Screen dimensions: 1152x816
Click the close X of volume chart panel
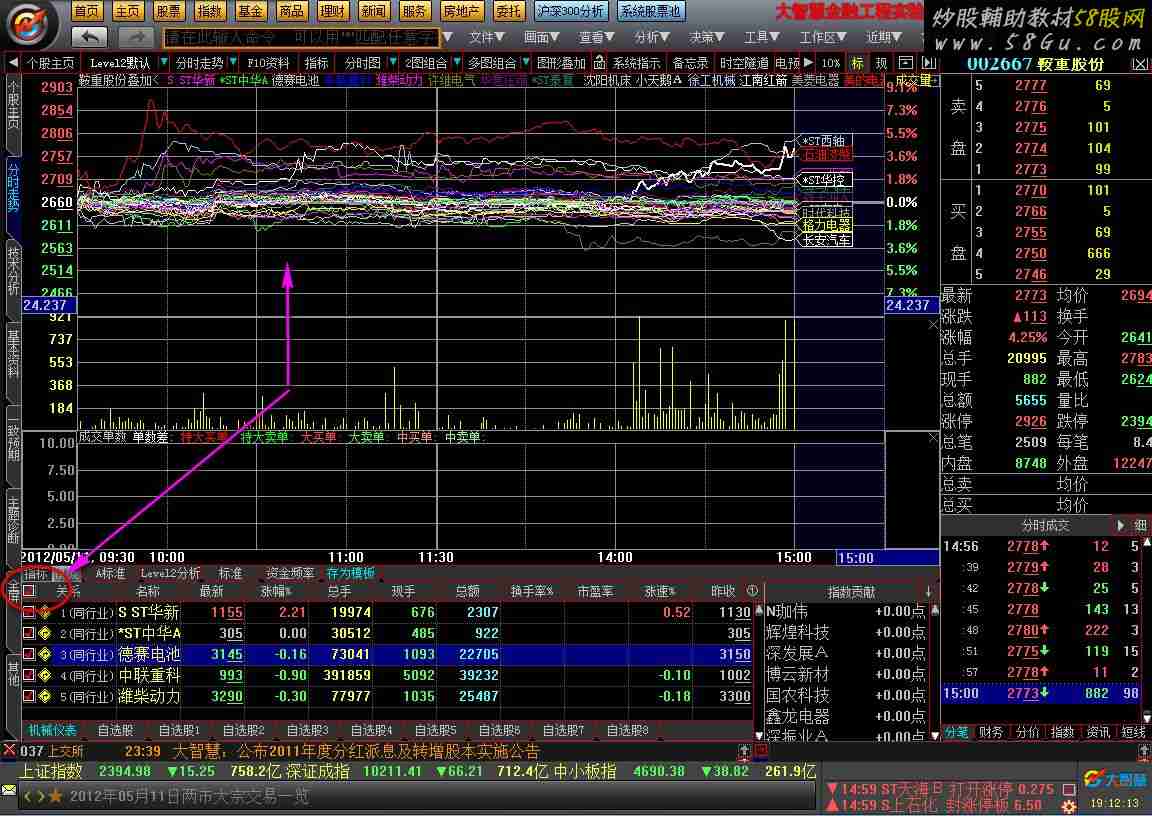coord(933,324)
